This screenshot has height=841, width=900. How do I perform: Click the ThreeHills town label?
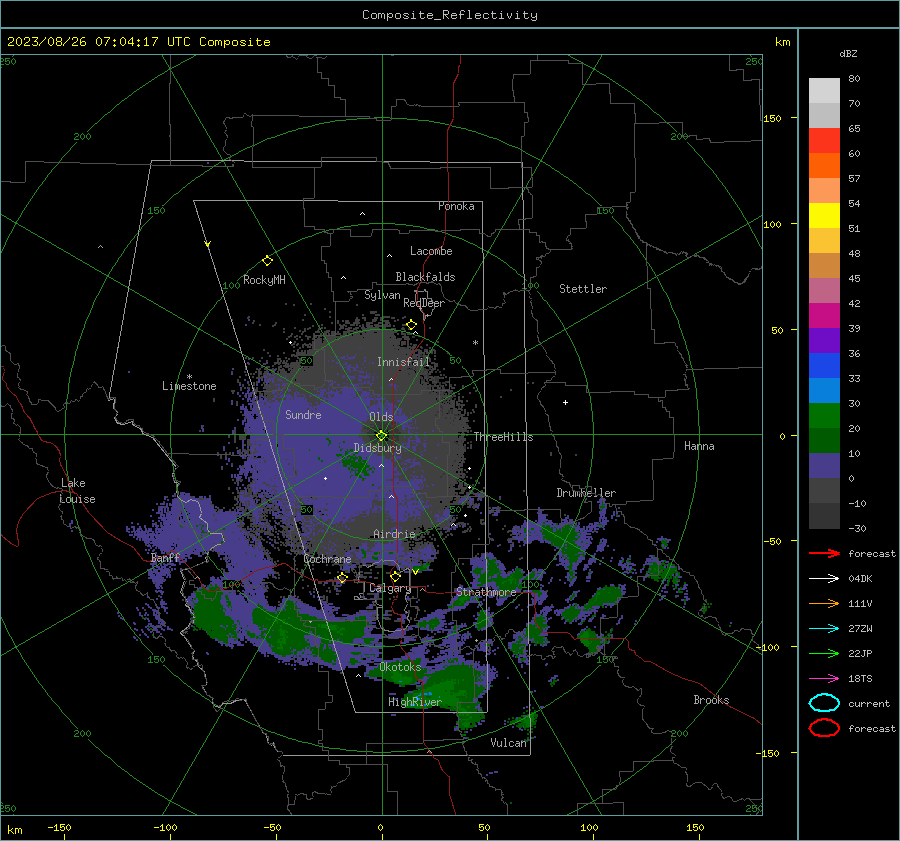[503, 437]
